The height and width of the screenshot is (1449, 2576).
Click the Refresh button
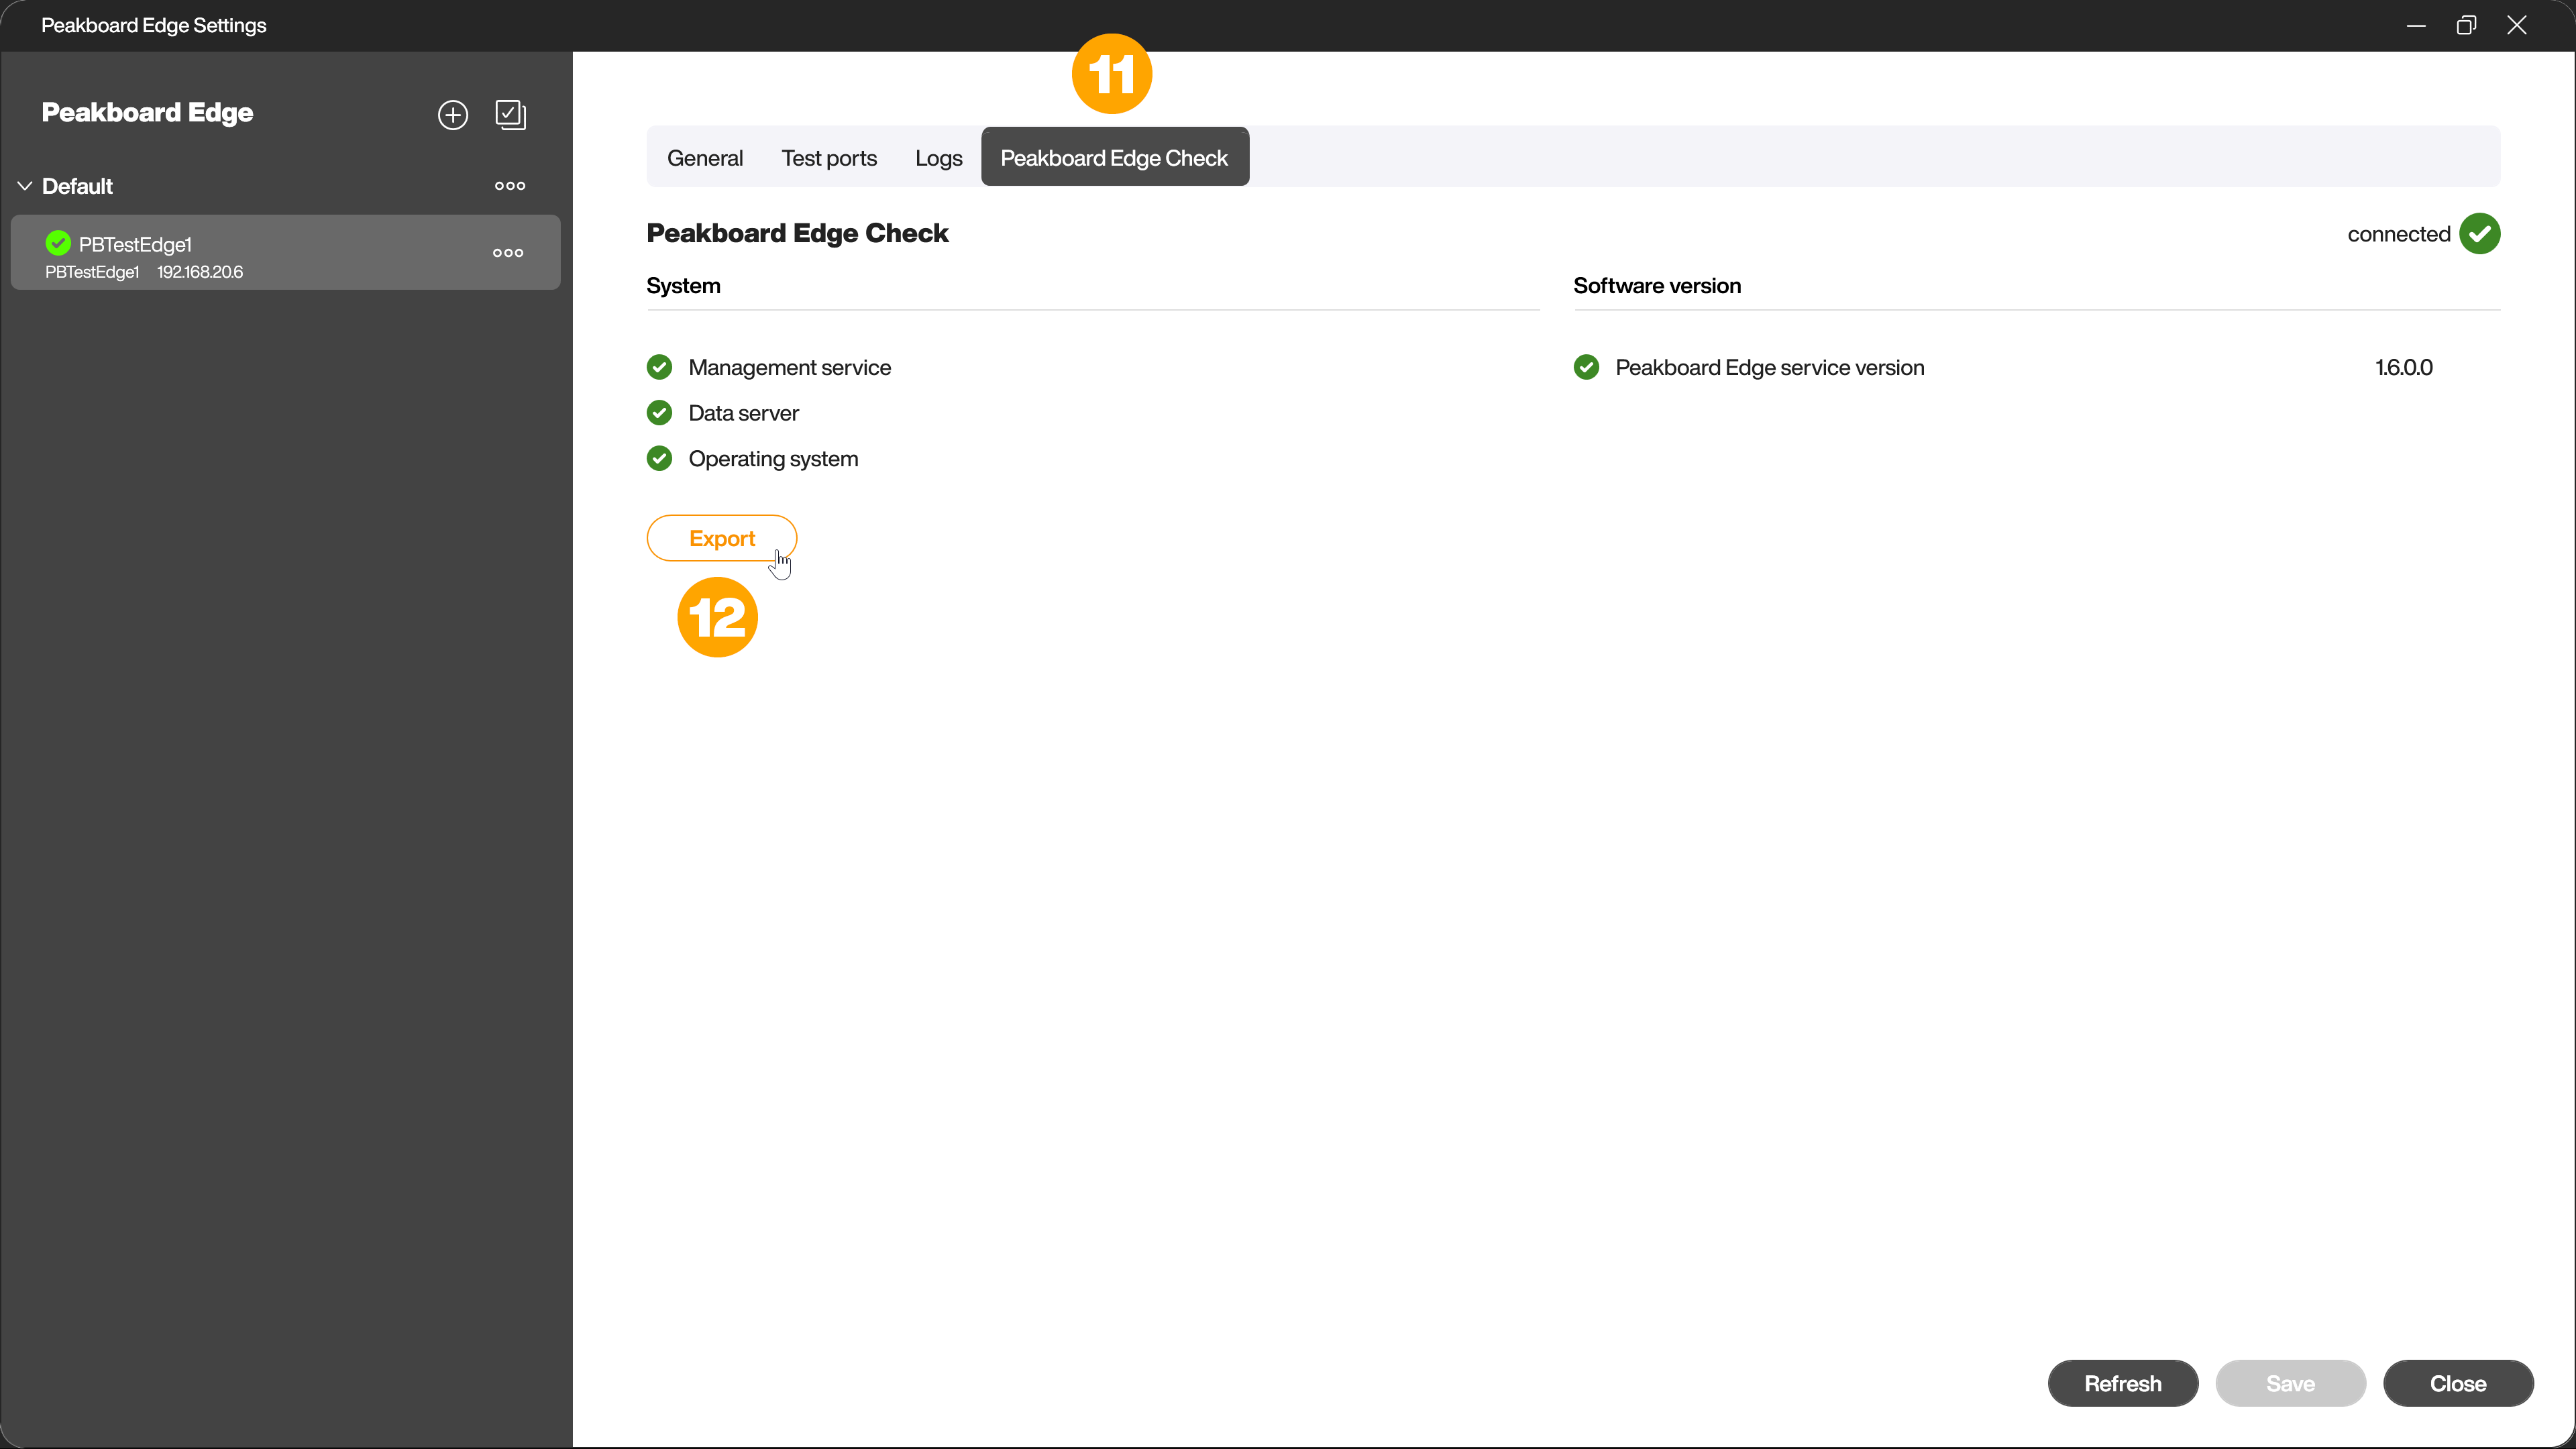[x=2123, y=1382]
